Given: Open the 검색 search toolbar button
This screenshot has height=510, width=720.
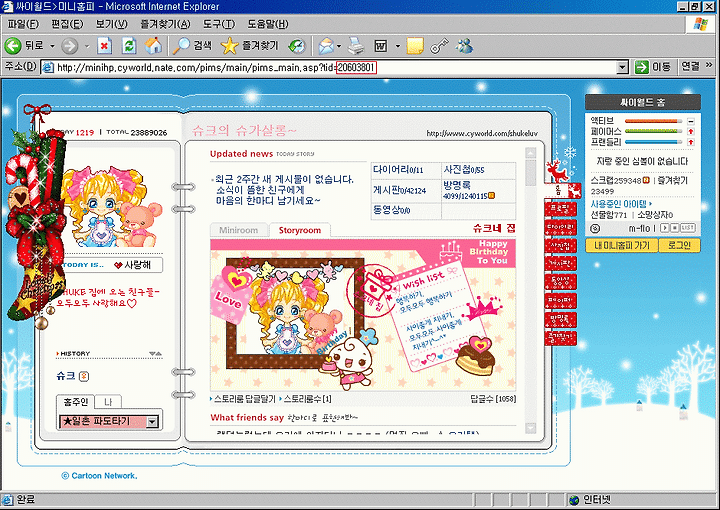Looking at the screenshot, I should 193,46.
